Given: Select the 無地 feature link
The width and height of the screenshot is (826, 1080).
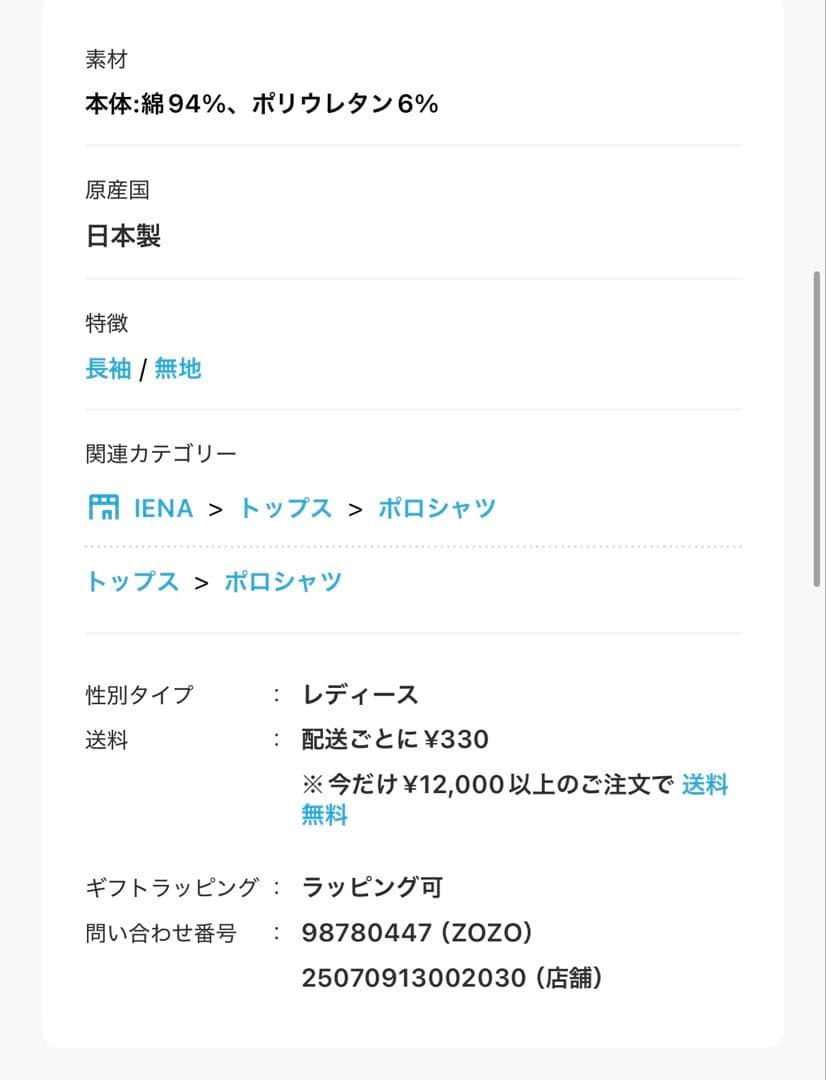Looking at the screenshot, I should 177,369.
